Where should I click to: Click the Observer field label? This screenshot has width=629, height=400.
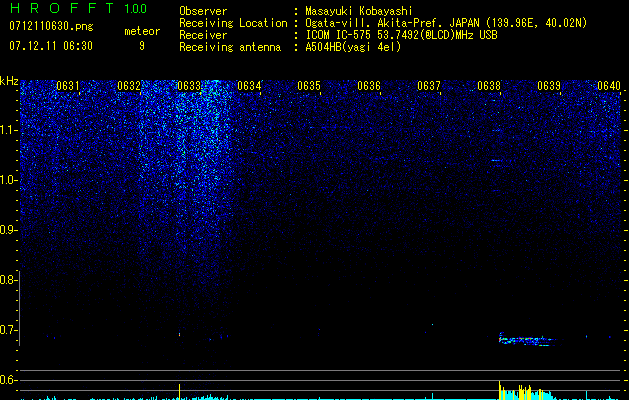point(203,11)
